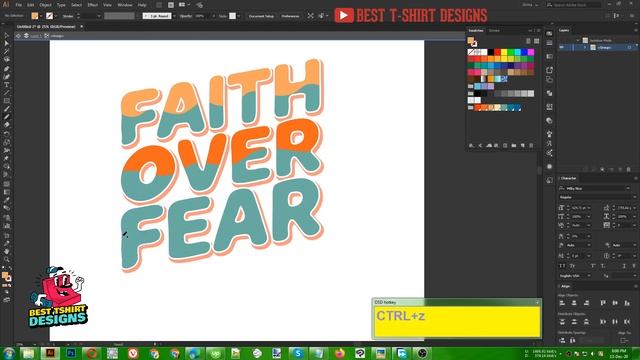640x360 pixels.
Task: Open fill color dropdown in control bar
Action: coord(41,16)
